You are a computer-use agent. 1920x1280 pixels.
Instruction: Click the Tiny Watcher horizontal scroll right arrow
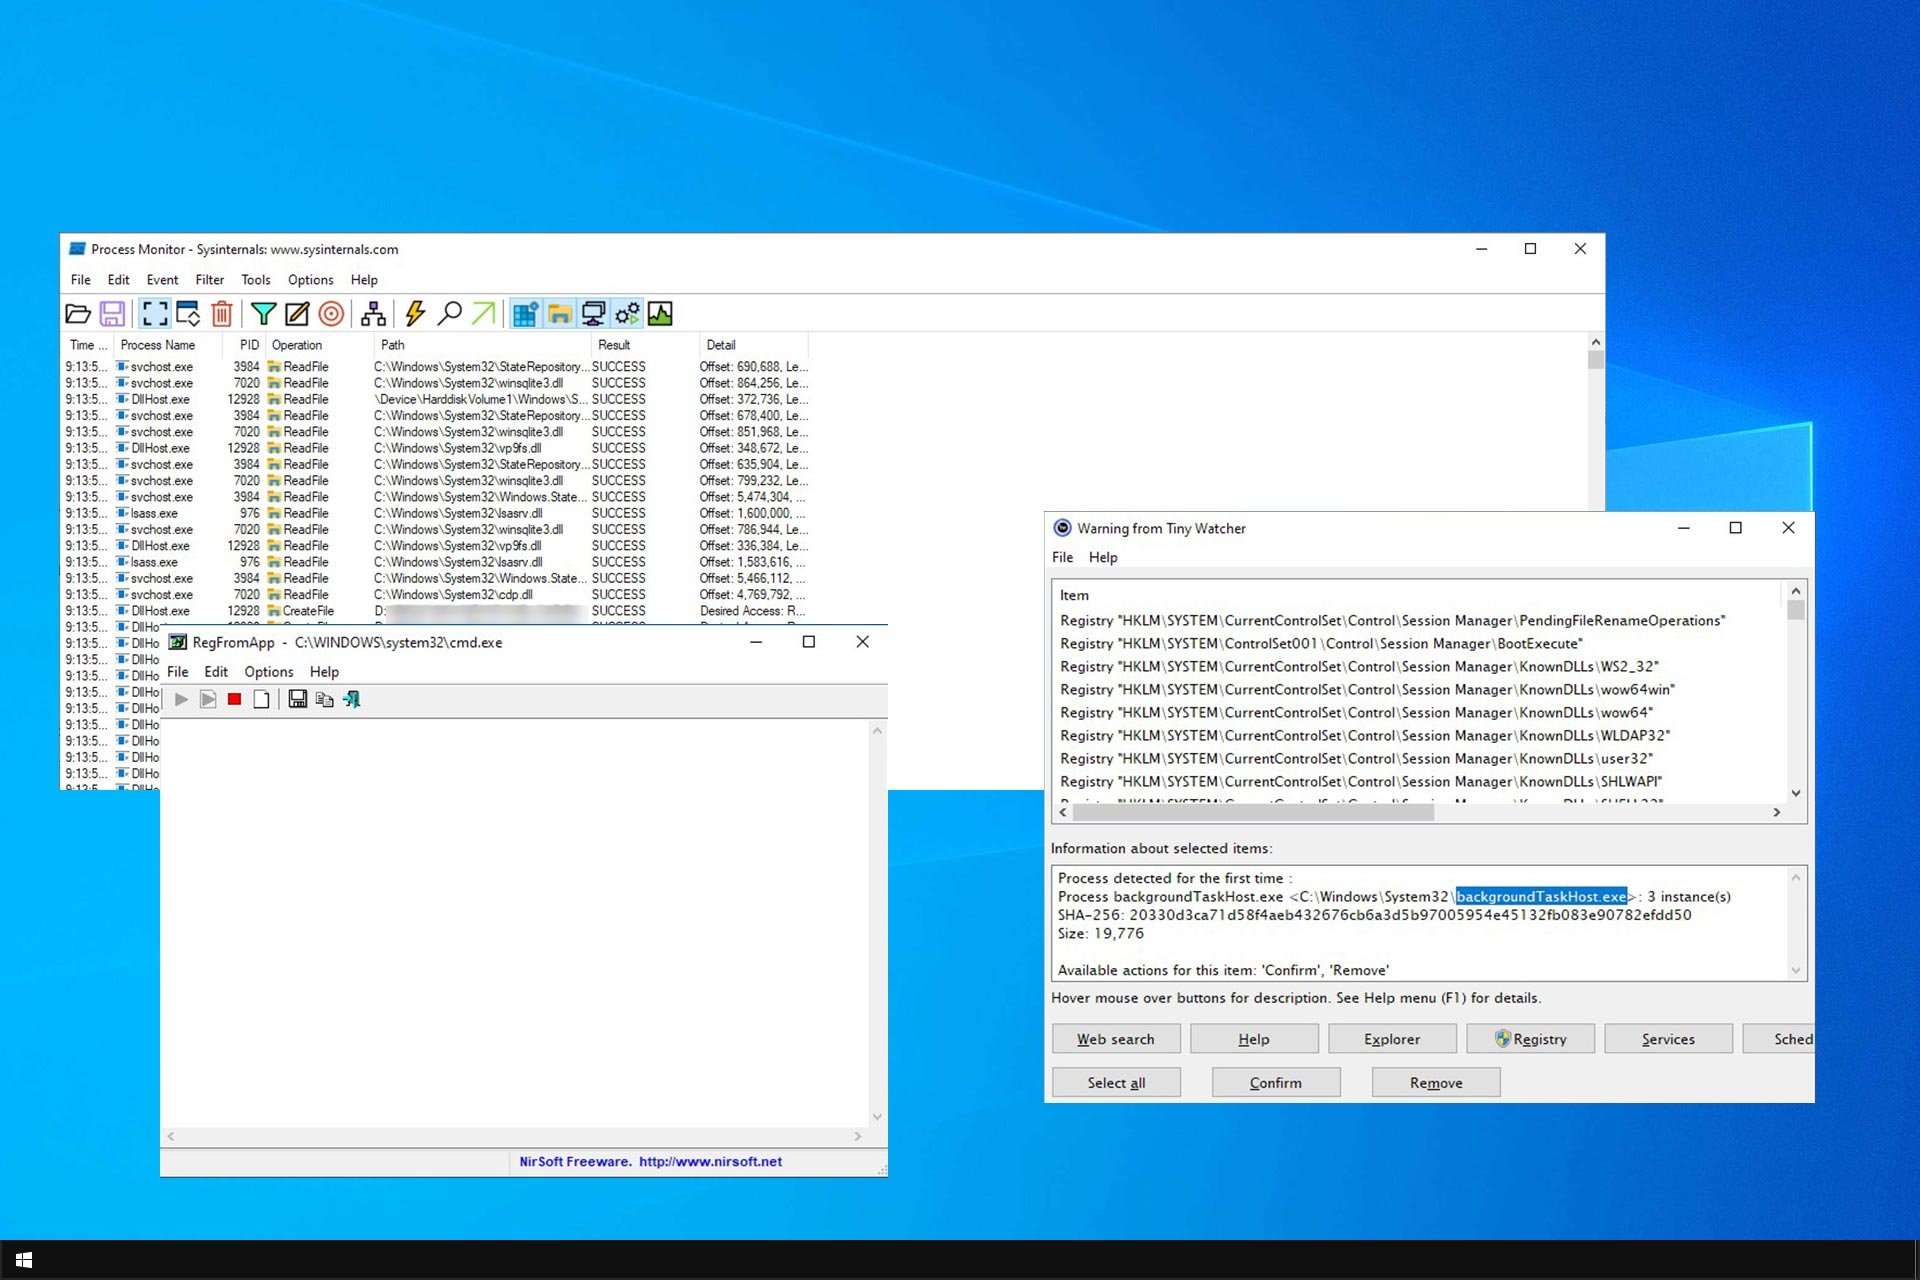point(1777,813)
